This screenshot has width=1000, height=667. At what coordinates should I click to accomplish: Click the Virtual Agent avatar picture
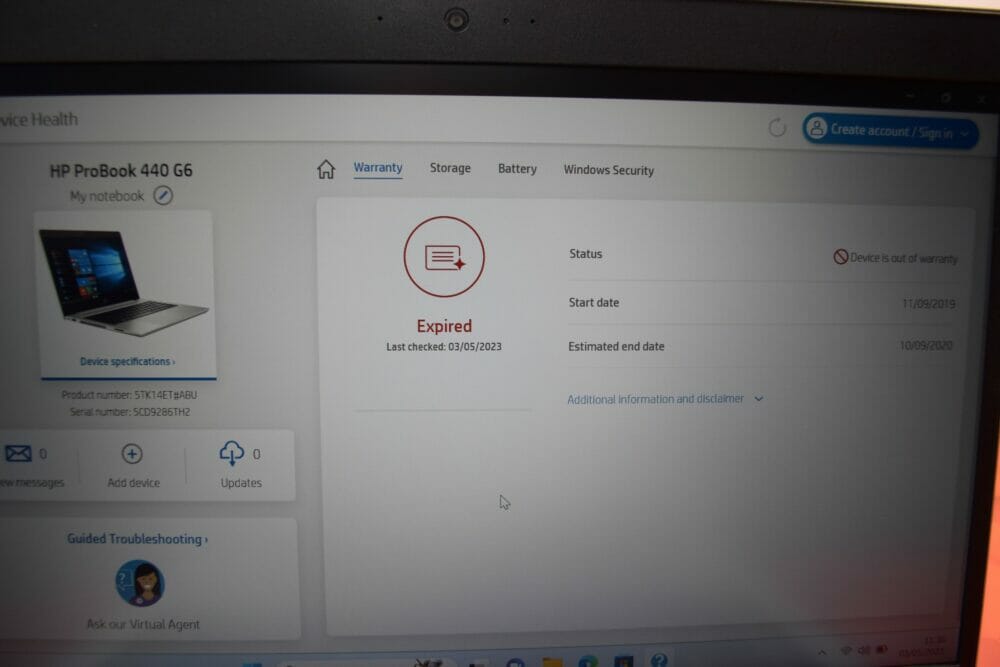[140, 583]
